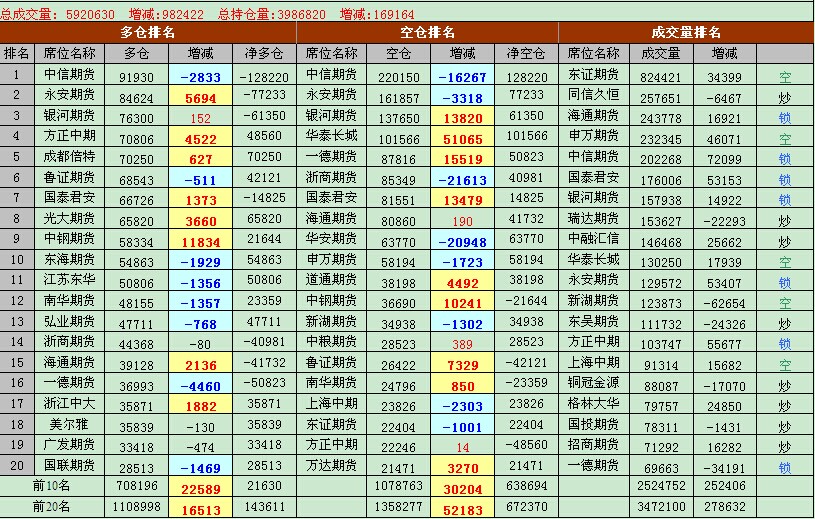Click the top-10 long total 708196
The height and width of the screenshot is (519, 815).
136,486
